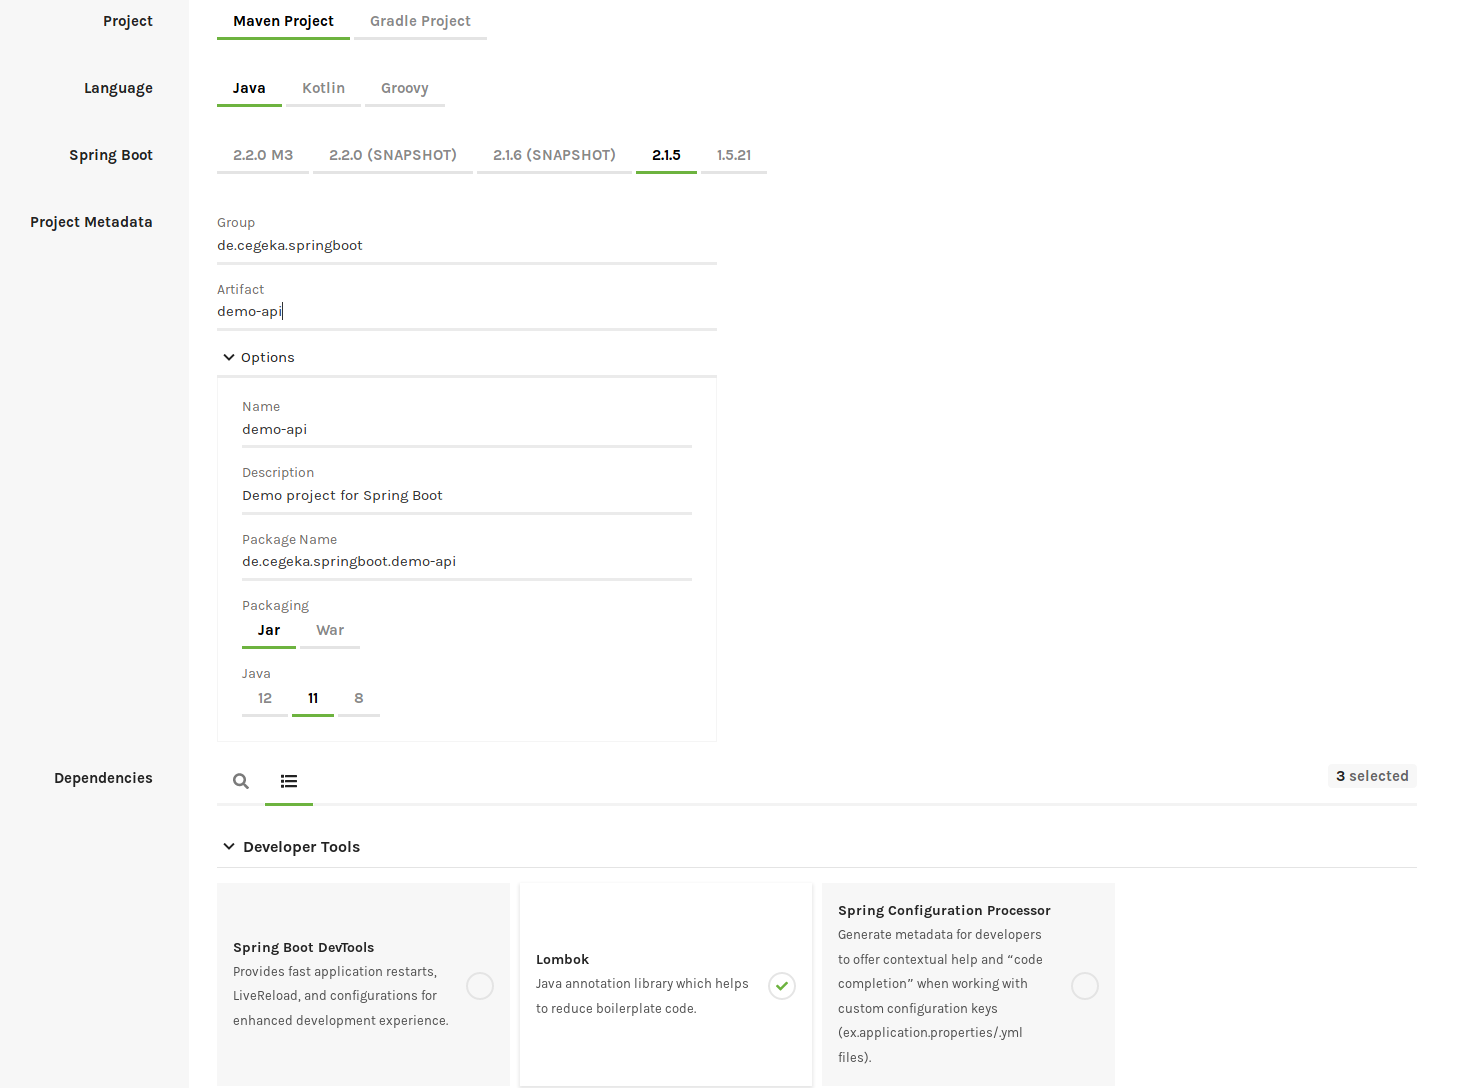The width and height of the screenshot is (1478, 1088).
Task: Set packaging to Jar
Action: point(269,630)
